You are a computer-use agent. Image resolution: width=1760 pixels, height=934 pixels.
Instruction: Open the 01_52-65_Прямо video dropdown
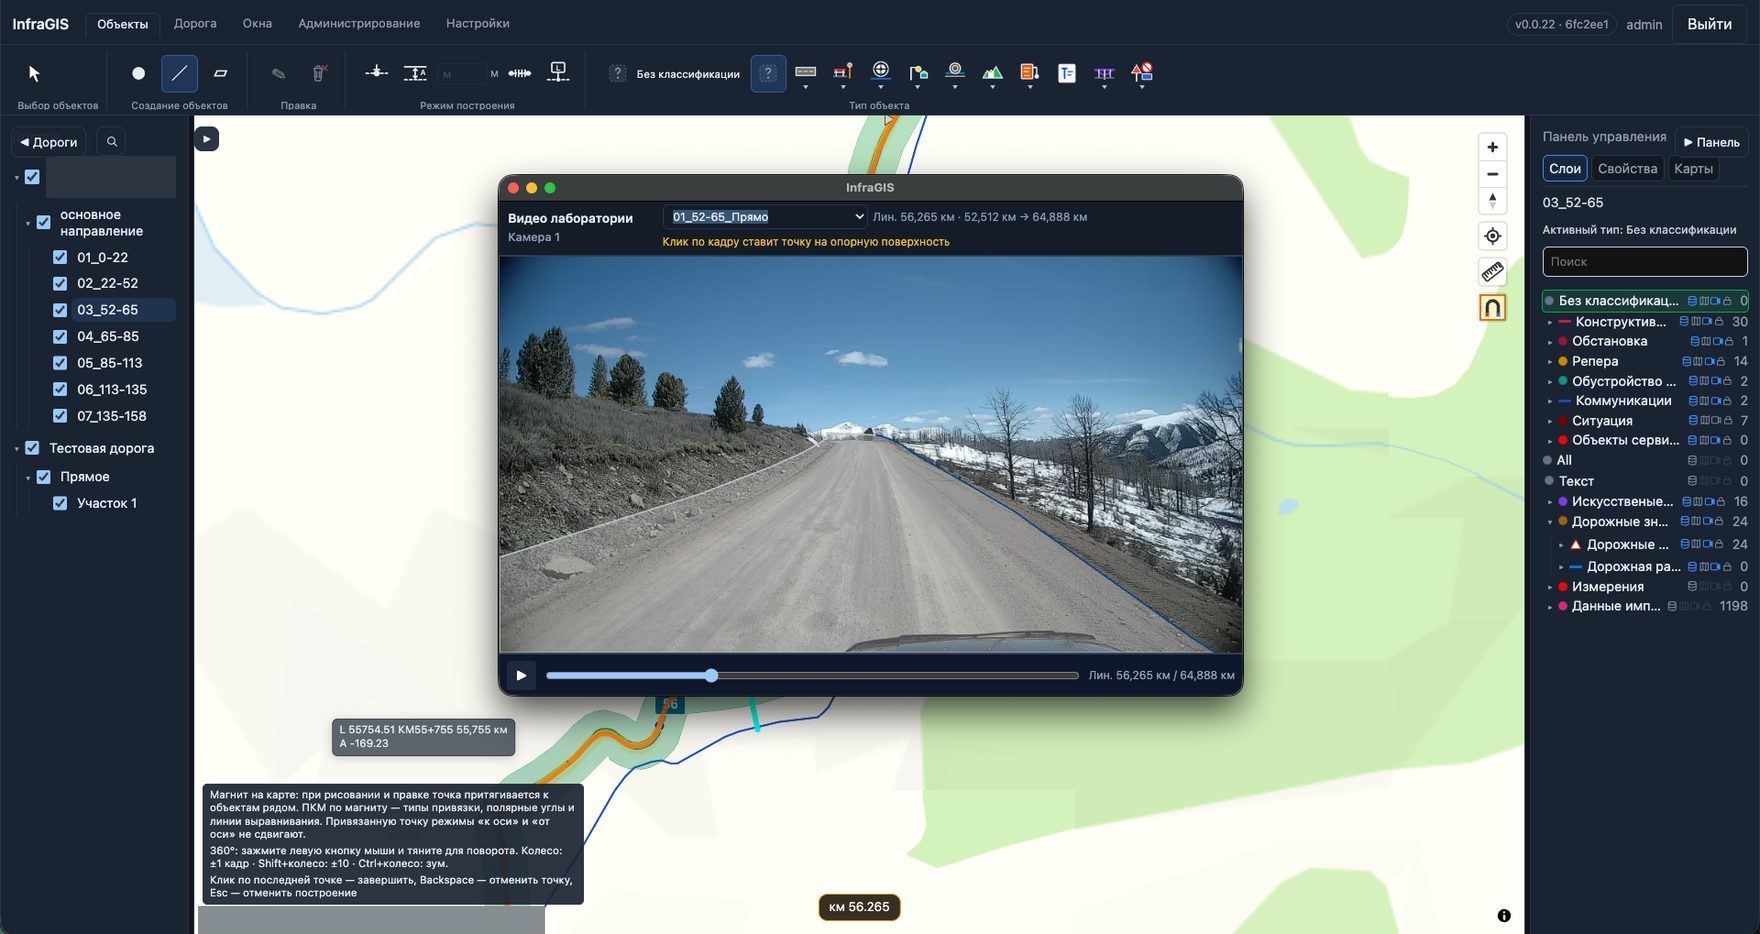(x=765, y=217)
